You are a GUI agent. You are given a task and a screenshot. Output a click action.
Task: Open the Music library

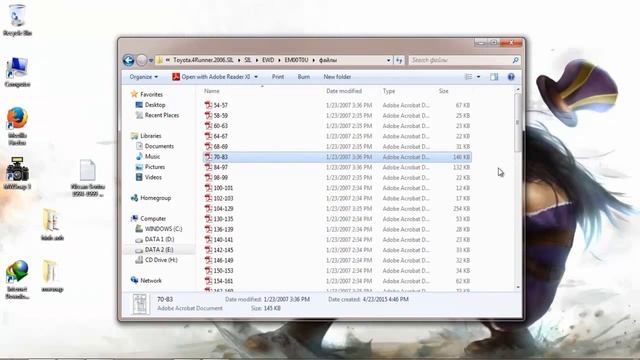click(x=148, y=156)
